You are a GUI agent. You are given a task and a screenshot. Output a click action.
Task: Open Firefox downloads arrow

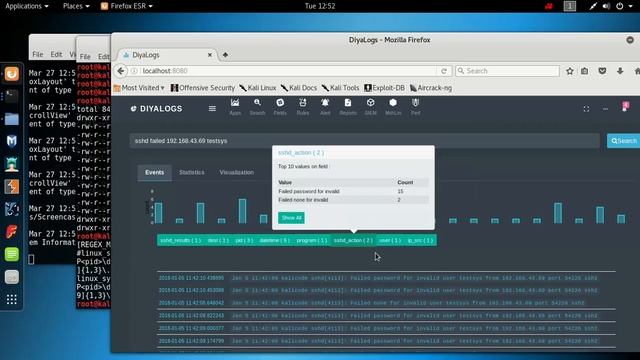point(620,71)
